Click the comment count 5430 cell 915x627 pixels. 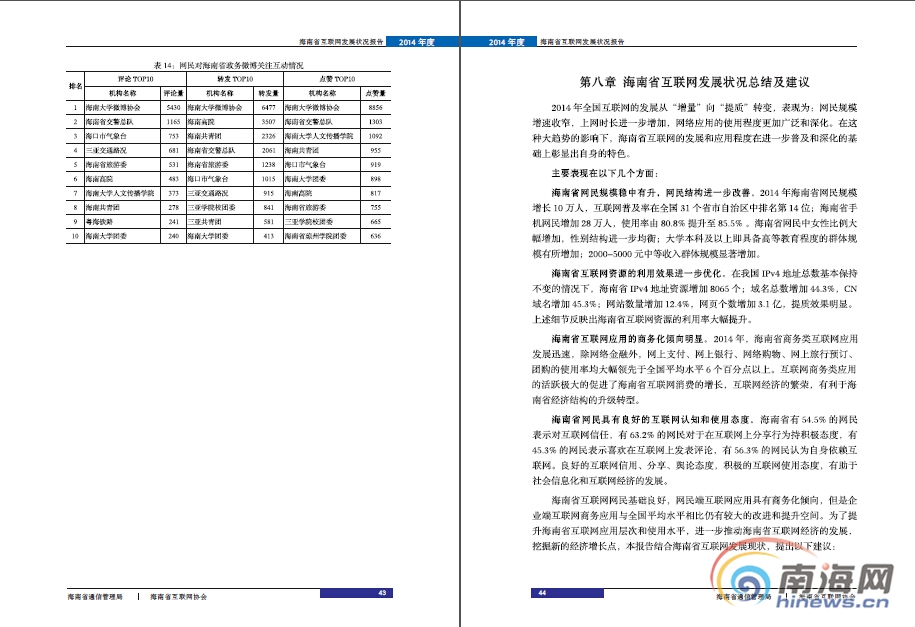(x=172, y=106)
